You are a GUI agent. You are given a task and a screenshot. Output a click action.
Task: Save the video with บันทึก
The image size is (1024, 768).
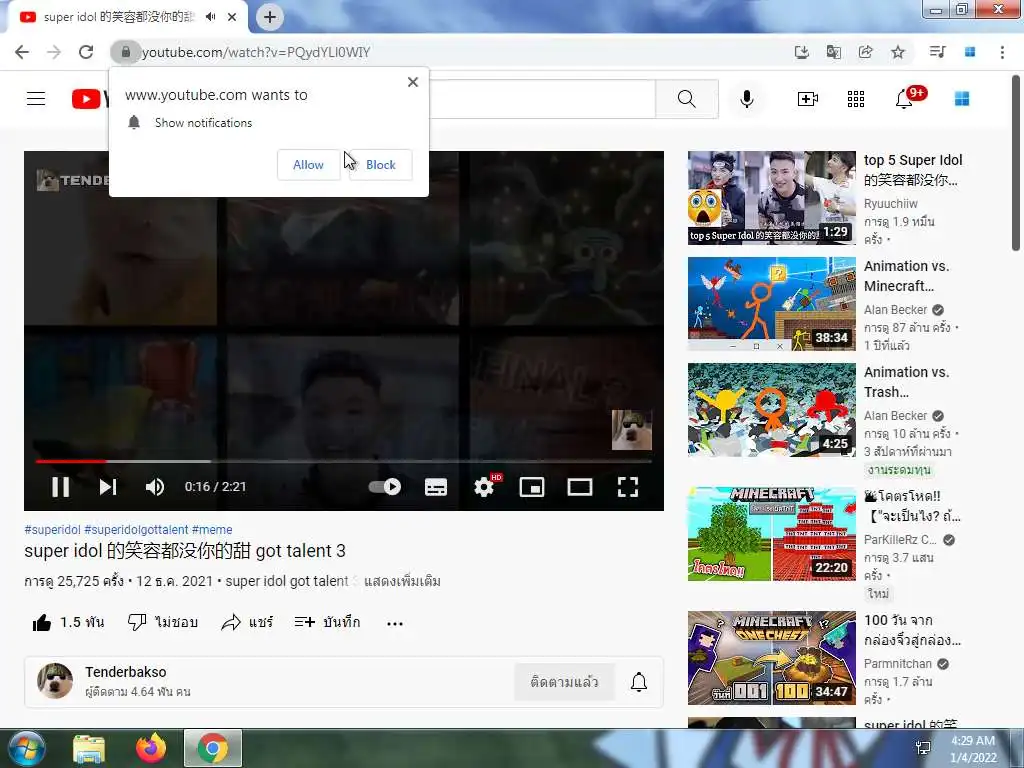tap(327, 622)
